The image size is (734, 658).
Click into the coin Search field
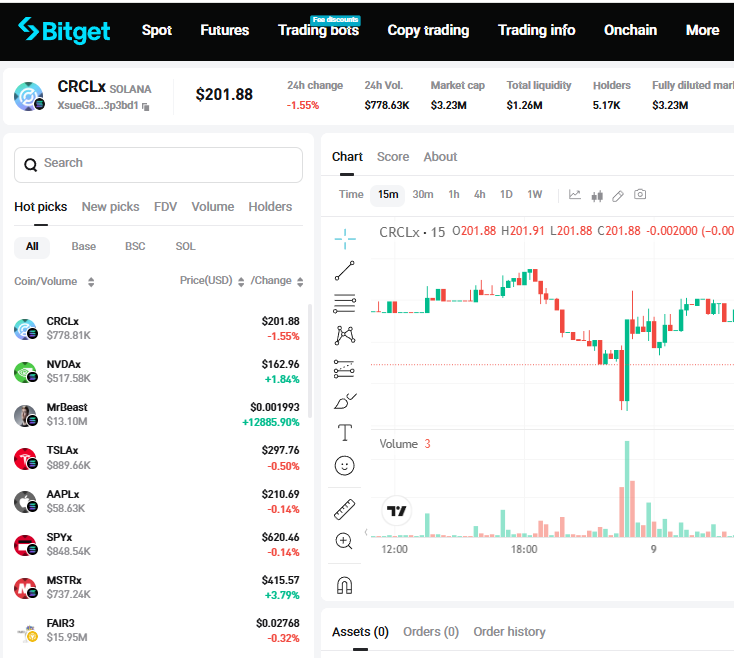(158, 165)
